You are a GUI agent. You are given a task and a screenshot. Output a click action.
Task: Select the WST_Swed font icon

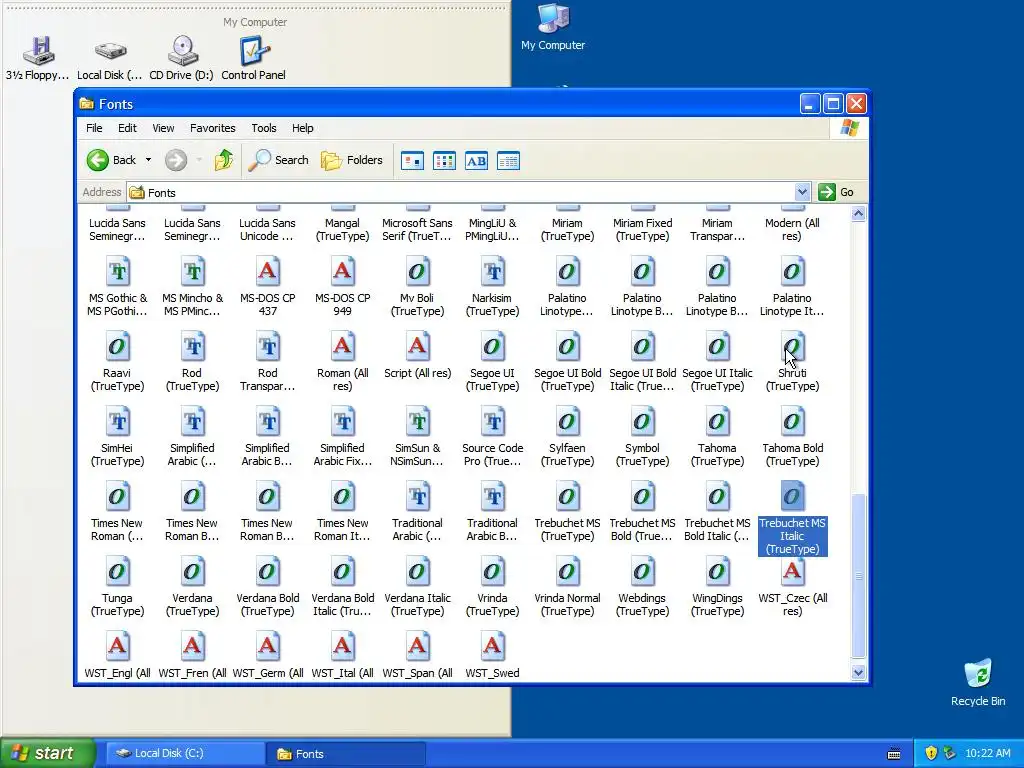click(492, 647)
